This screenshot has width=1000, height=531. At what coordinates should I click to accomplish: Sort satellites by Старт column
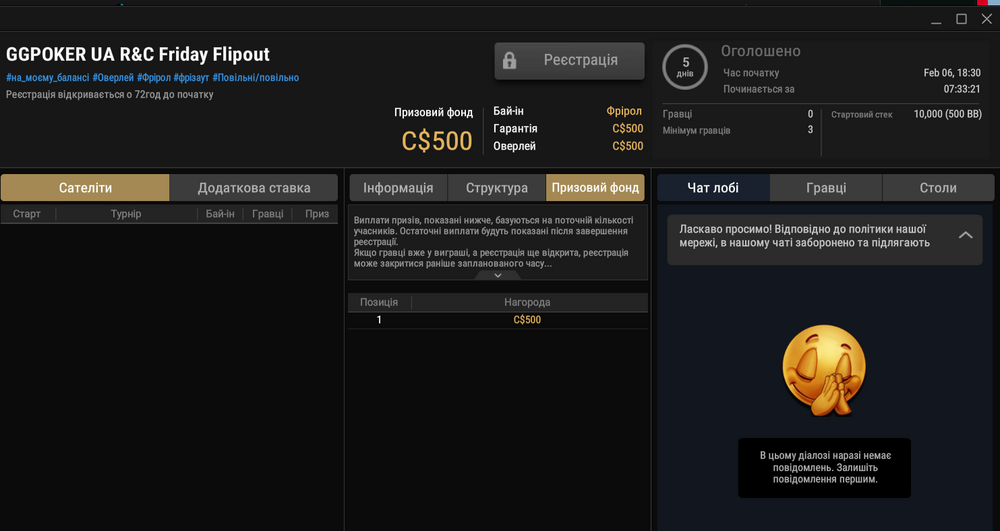[27, 214]
